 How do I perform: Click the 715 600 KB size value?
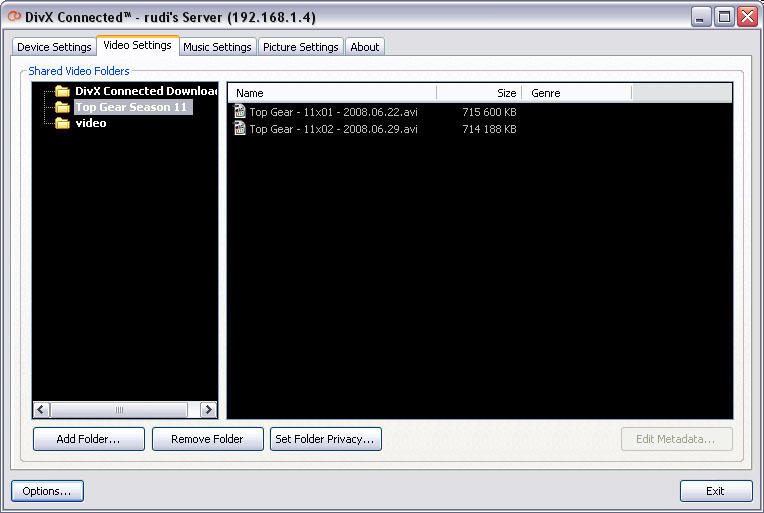point(489,112)
